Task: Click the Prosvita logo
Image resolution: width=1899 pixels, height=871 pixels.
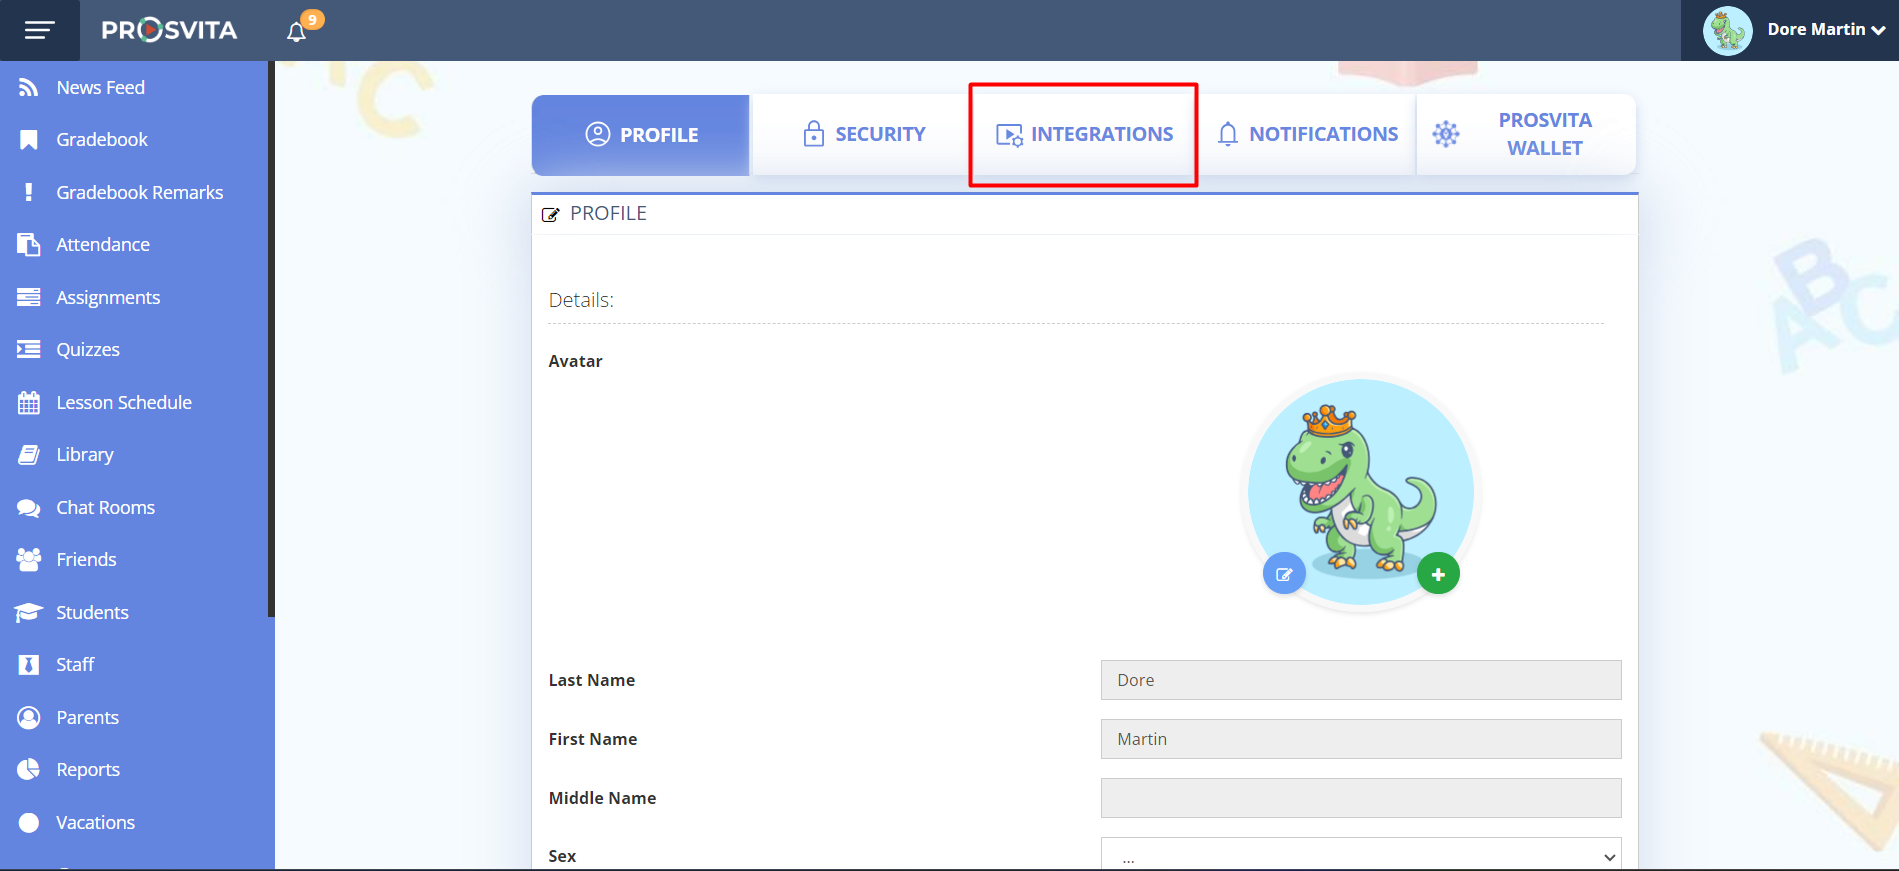Action: pos(169,30)
